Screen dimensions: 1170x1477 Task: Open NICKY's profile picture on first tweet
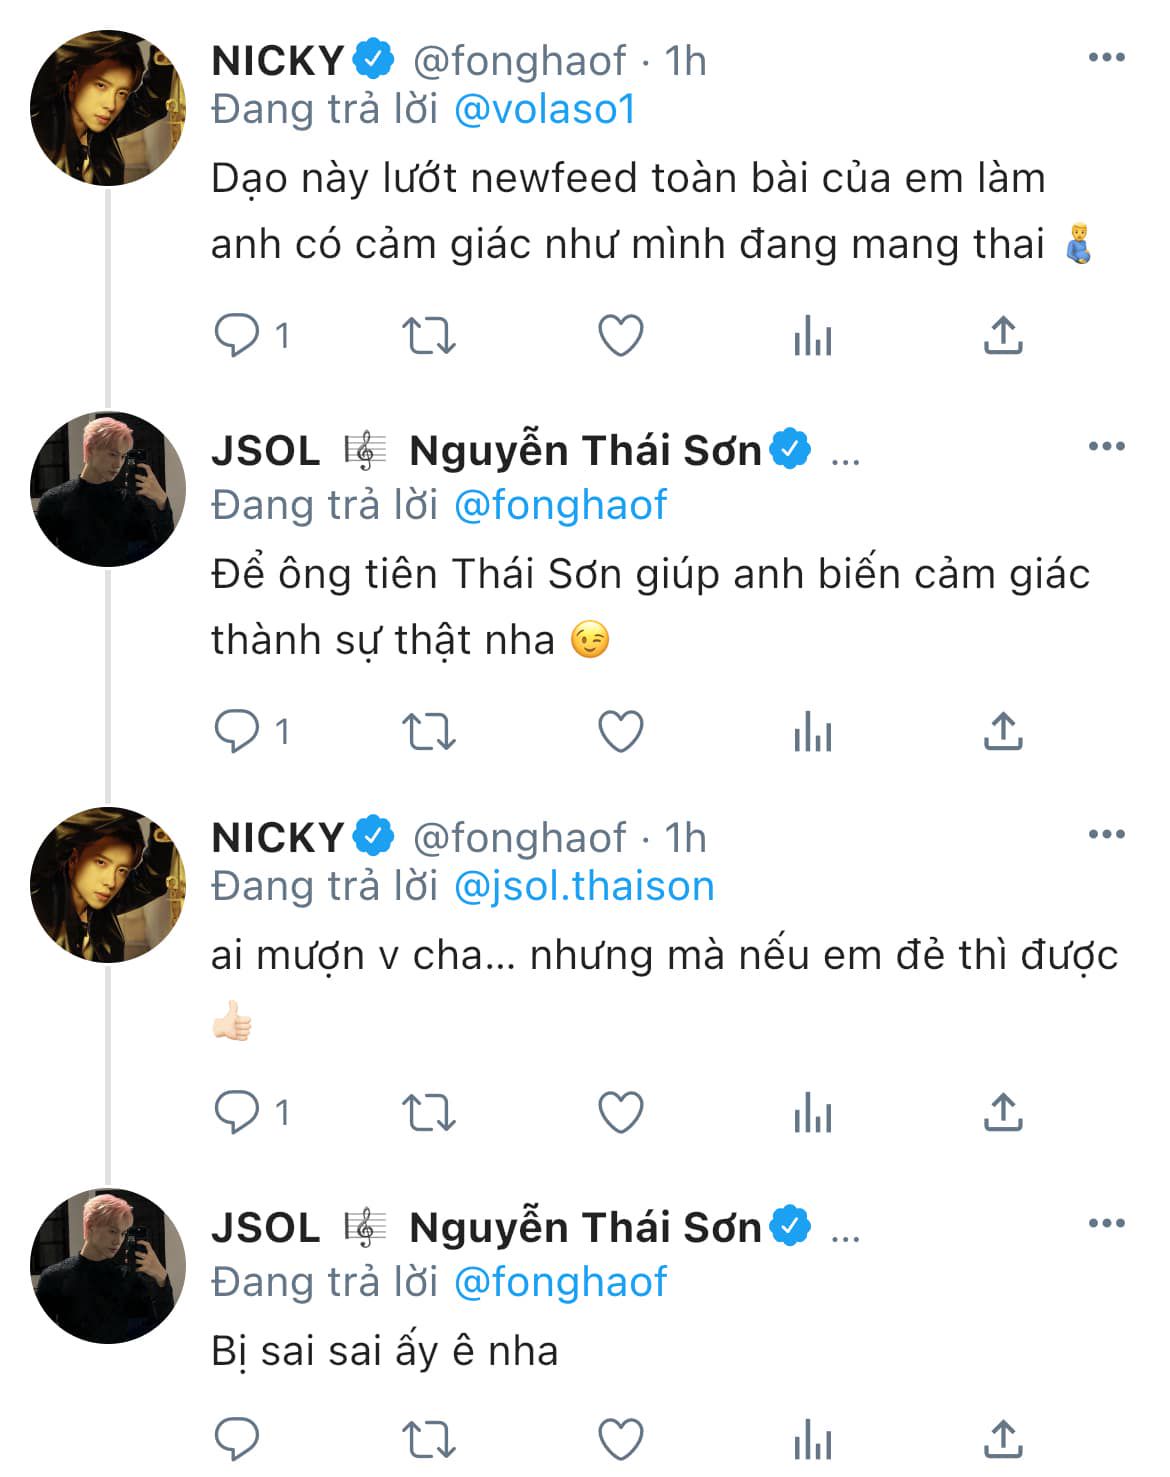coord(108,108)
